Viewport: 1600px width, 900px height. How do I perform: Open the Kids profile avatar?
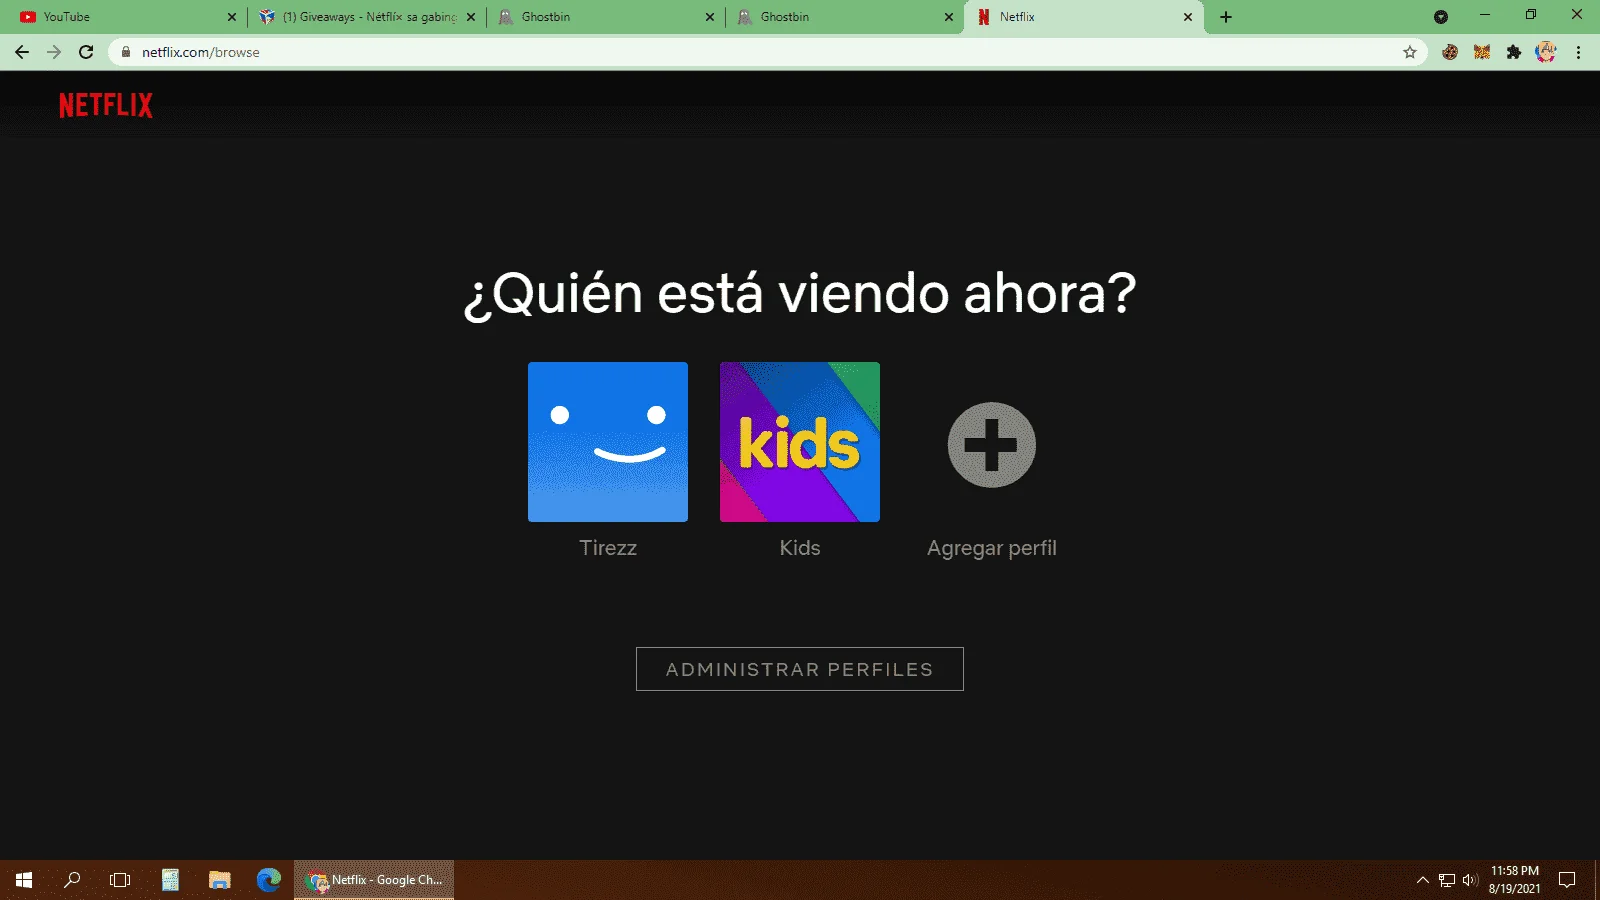(800, 442)
